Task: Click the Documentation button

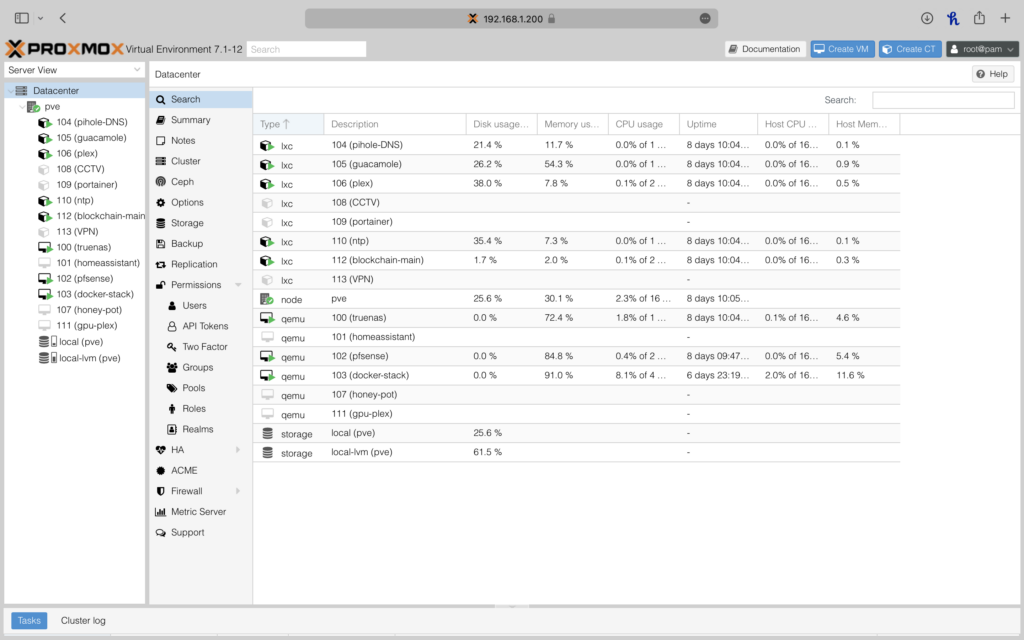Action: coord(765,49)
